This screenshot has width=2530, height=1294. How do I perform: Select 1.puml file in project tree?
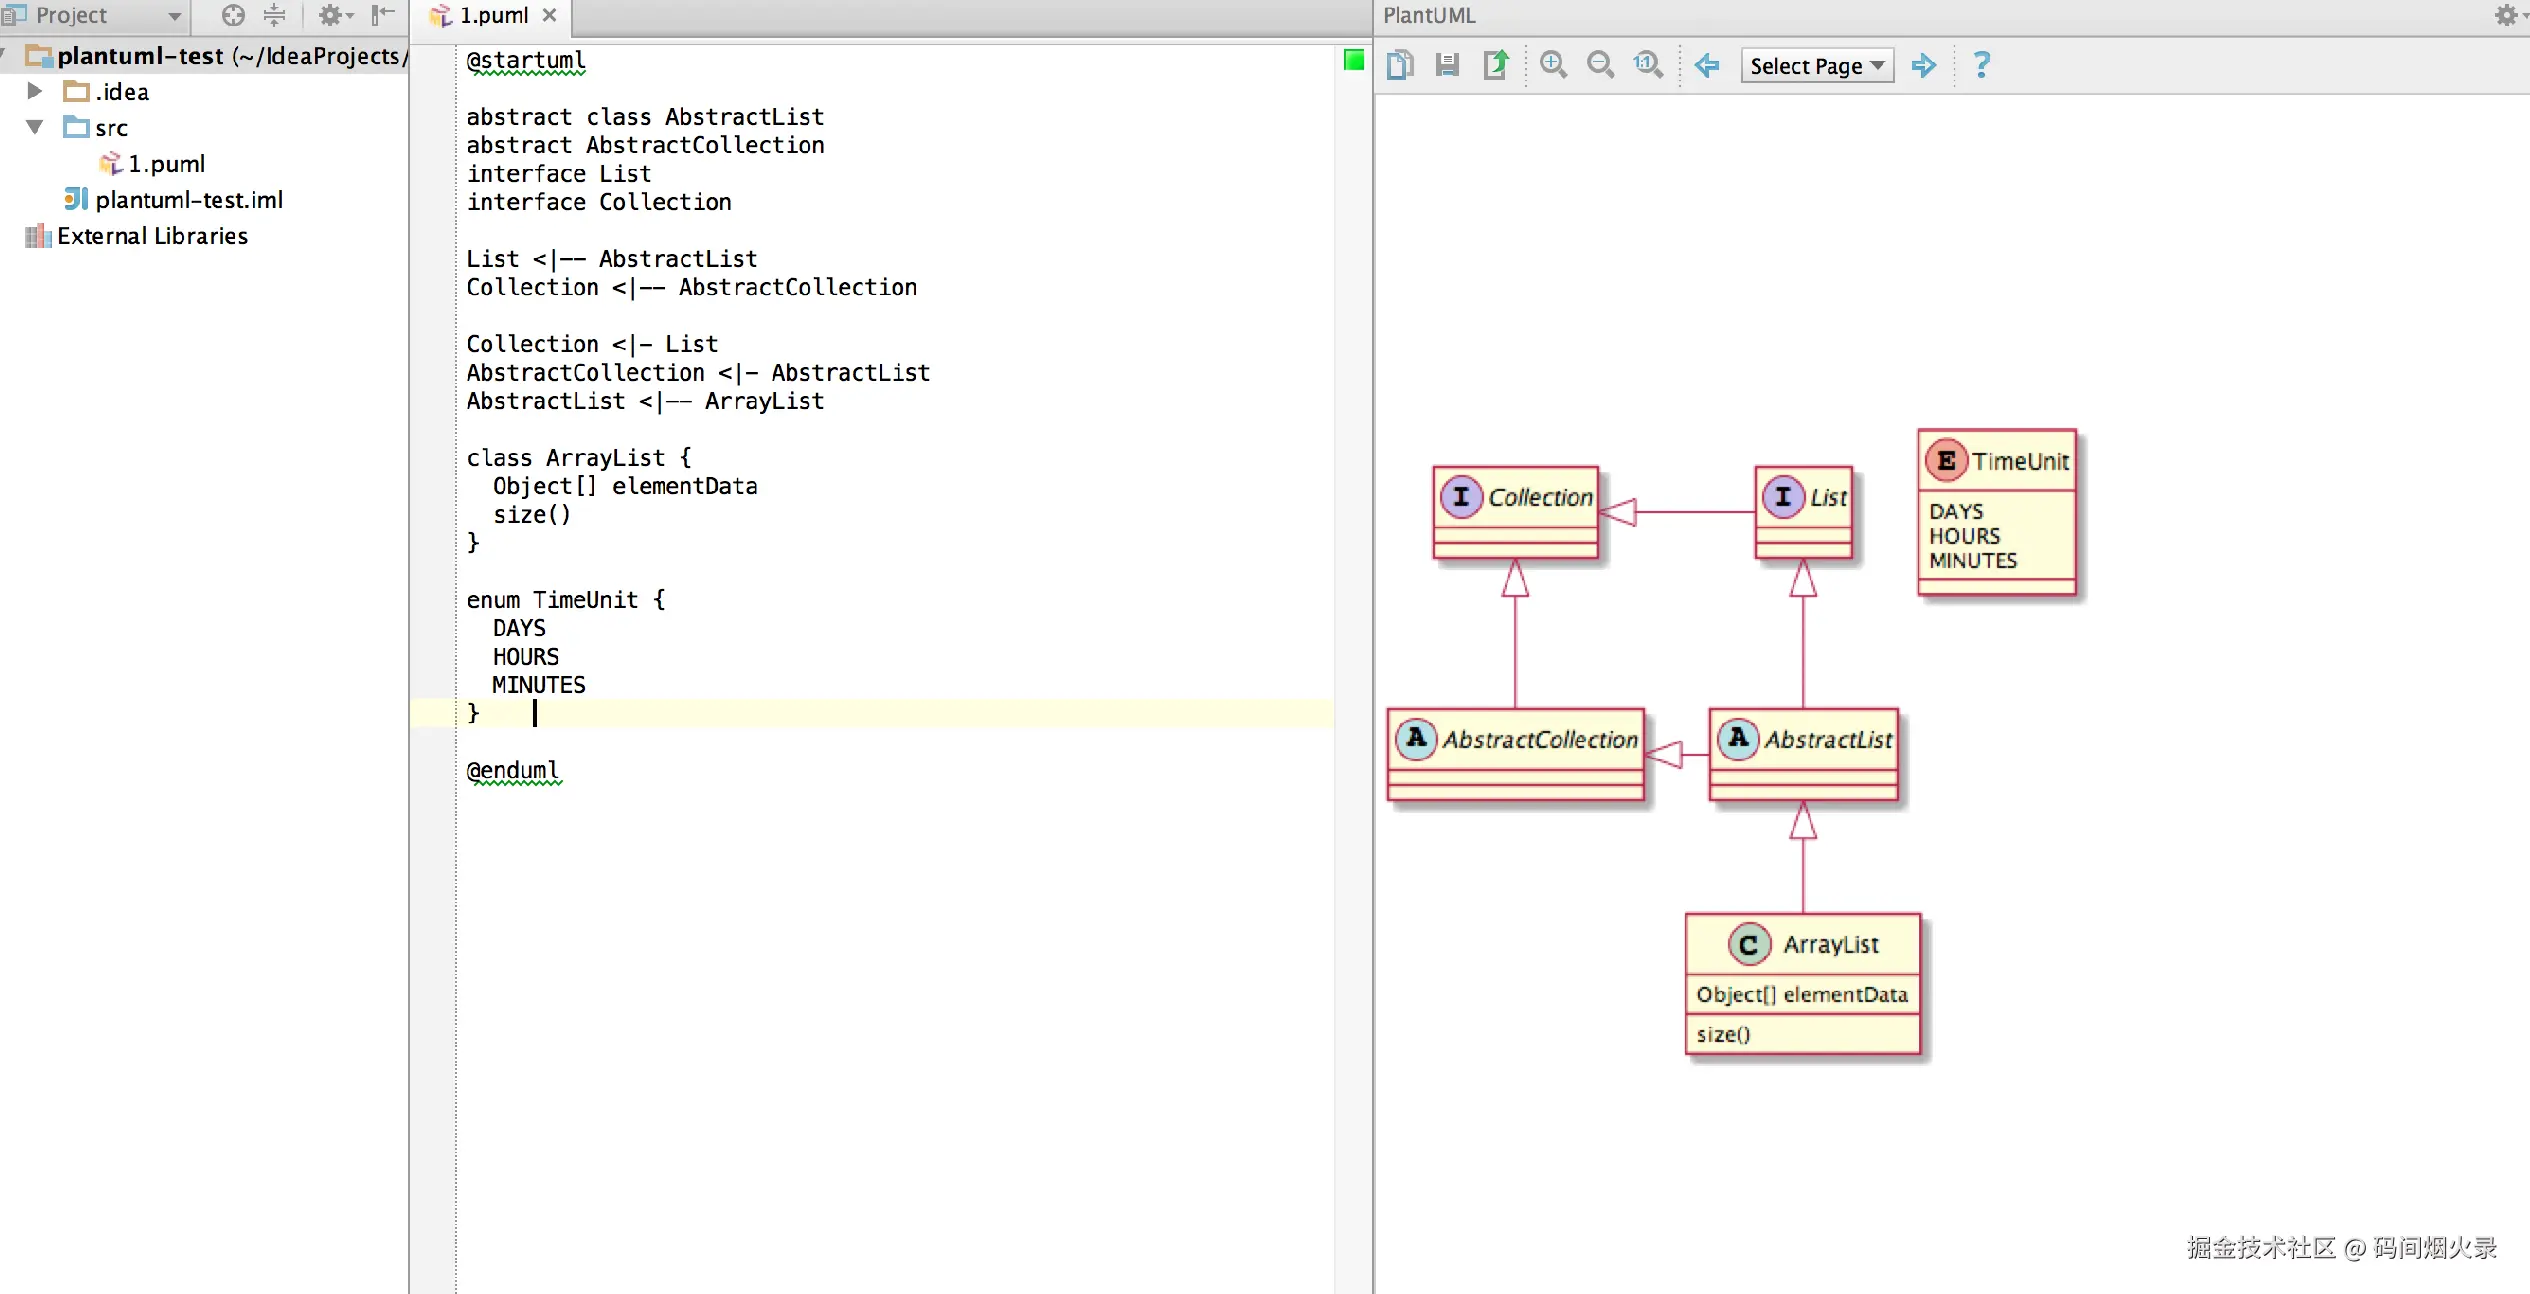point(166,163)
